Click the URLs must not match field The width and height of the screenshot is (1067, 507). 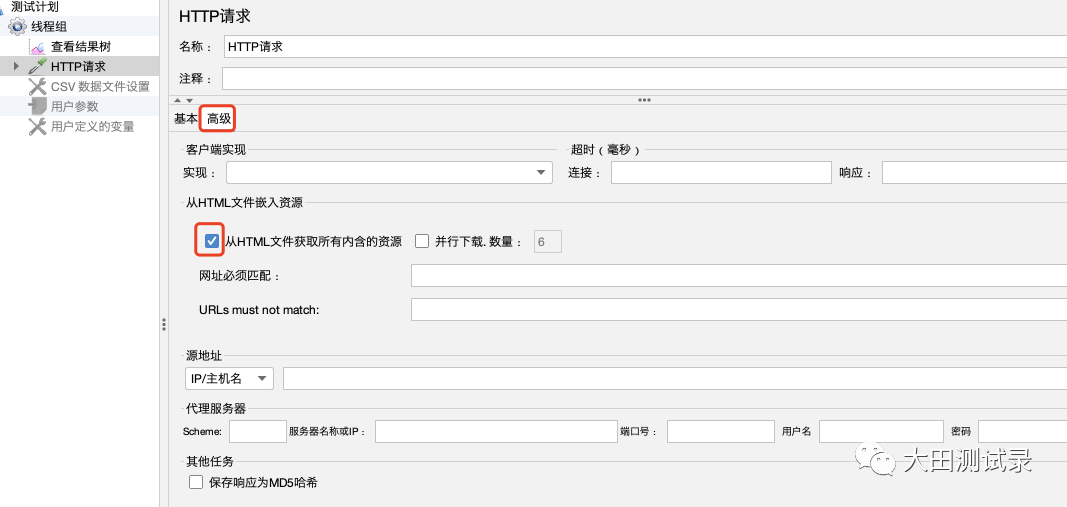point(739,310)
